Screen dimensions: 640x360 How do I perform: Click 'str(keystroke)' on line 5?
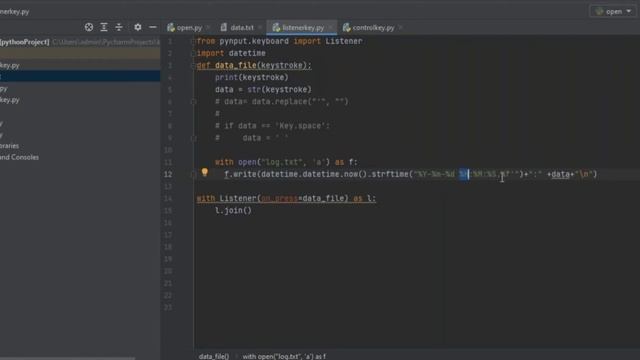[x=279, y=89]
